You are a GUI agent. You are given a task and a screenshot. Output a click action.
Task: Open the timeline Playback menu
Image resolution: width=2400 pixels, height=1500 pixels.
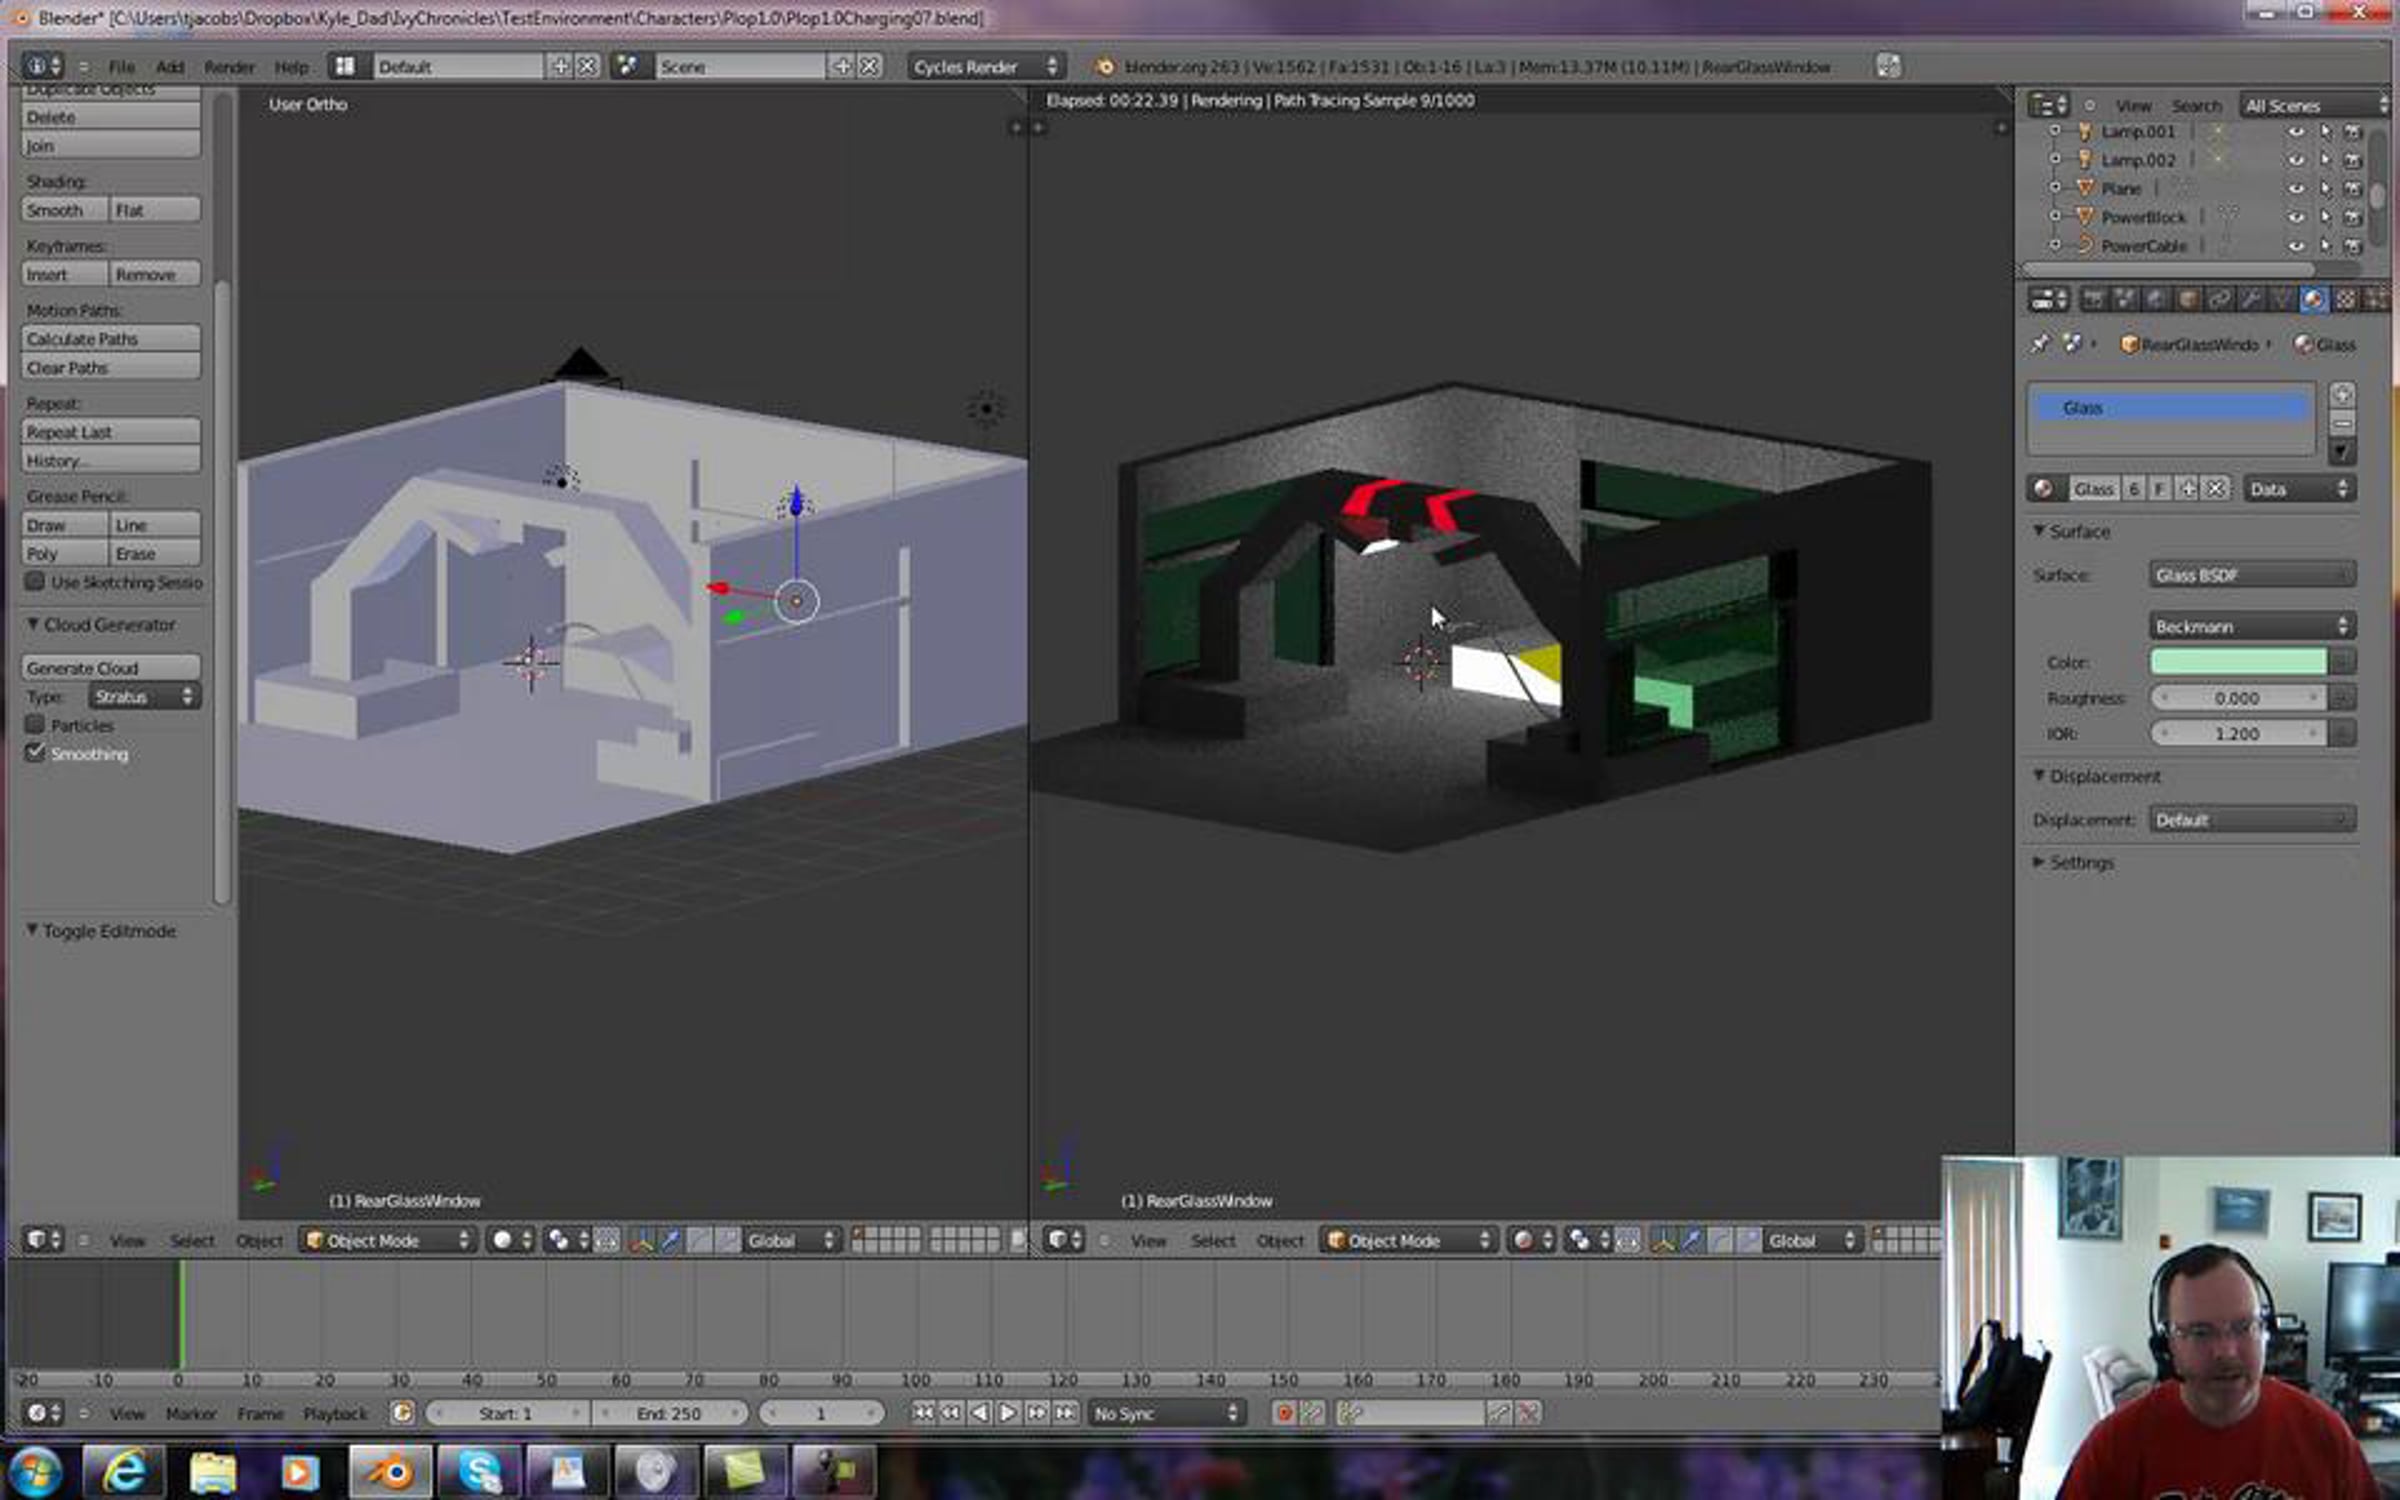point(335,1413)
